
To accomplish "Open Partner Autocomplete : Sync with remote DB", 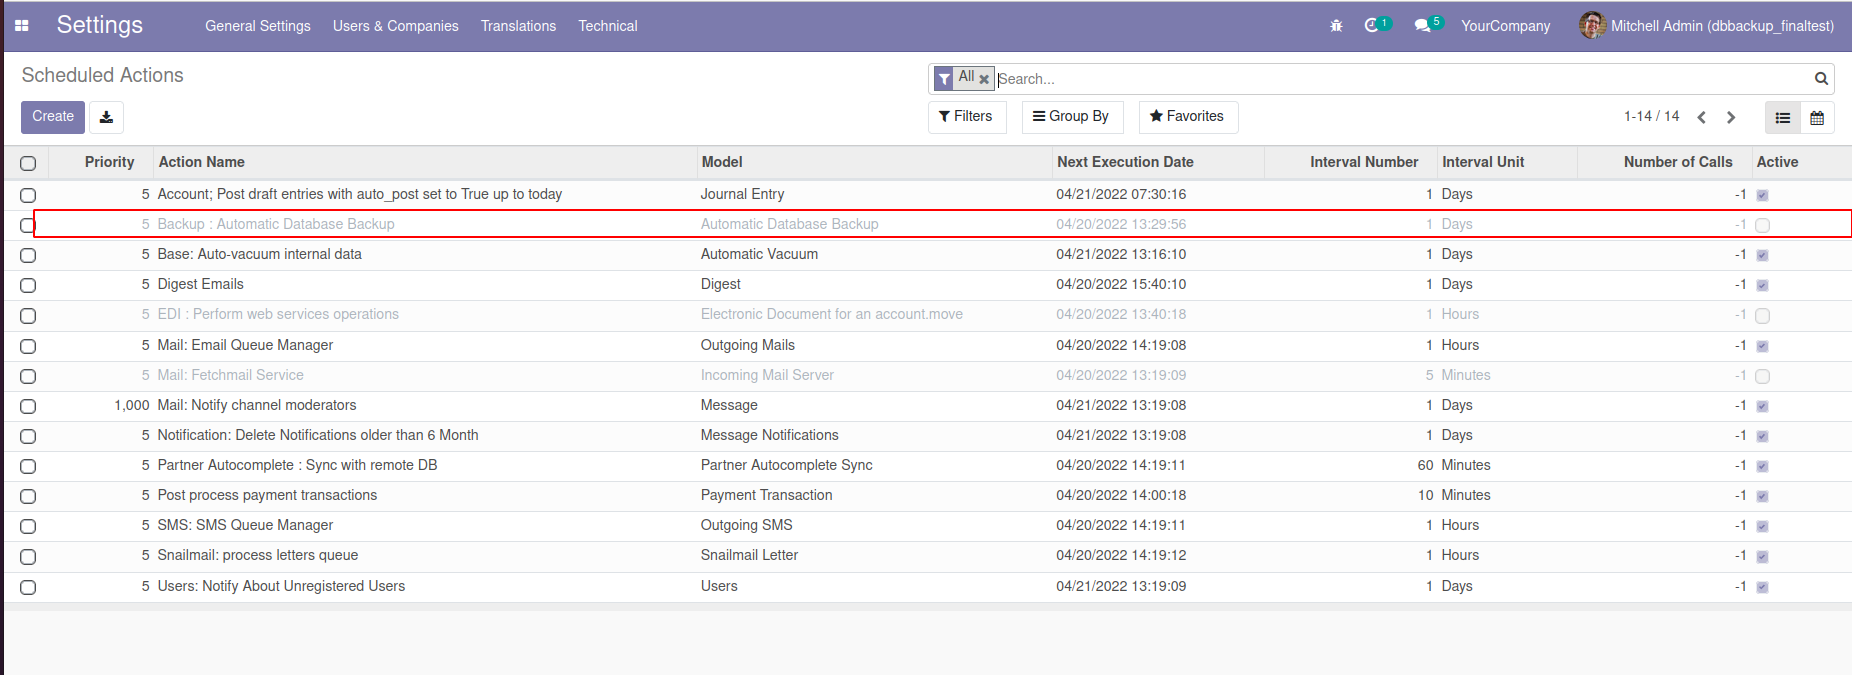I will [x=297, y=465].
